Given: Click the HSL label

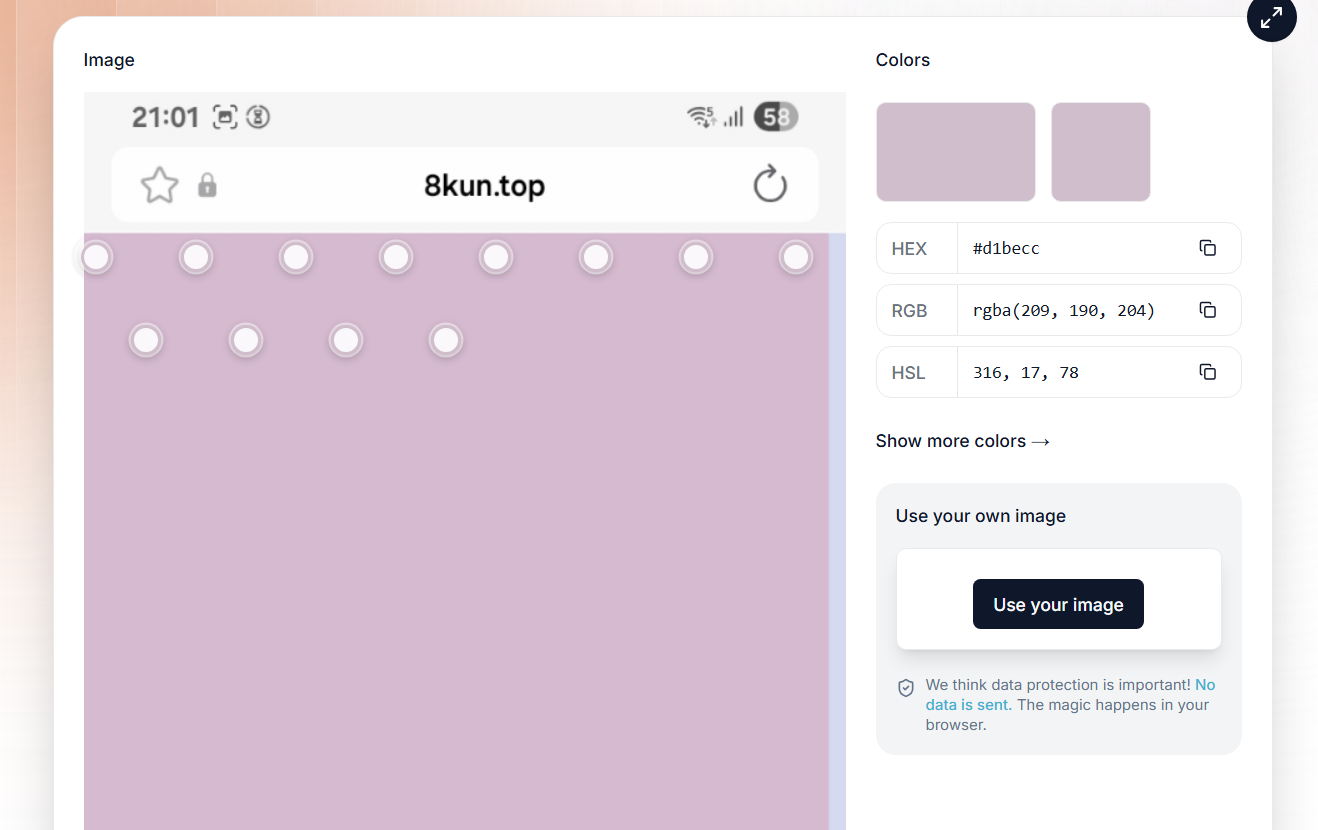Looking at the screenshot, I should click(909, 372).
